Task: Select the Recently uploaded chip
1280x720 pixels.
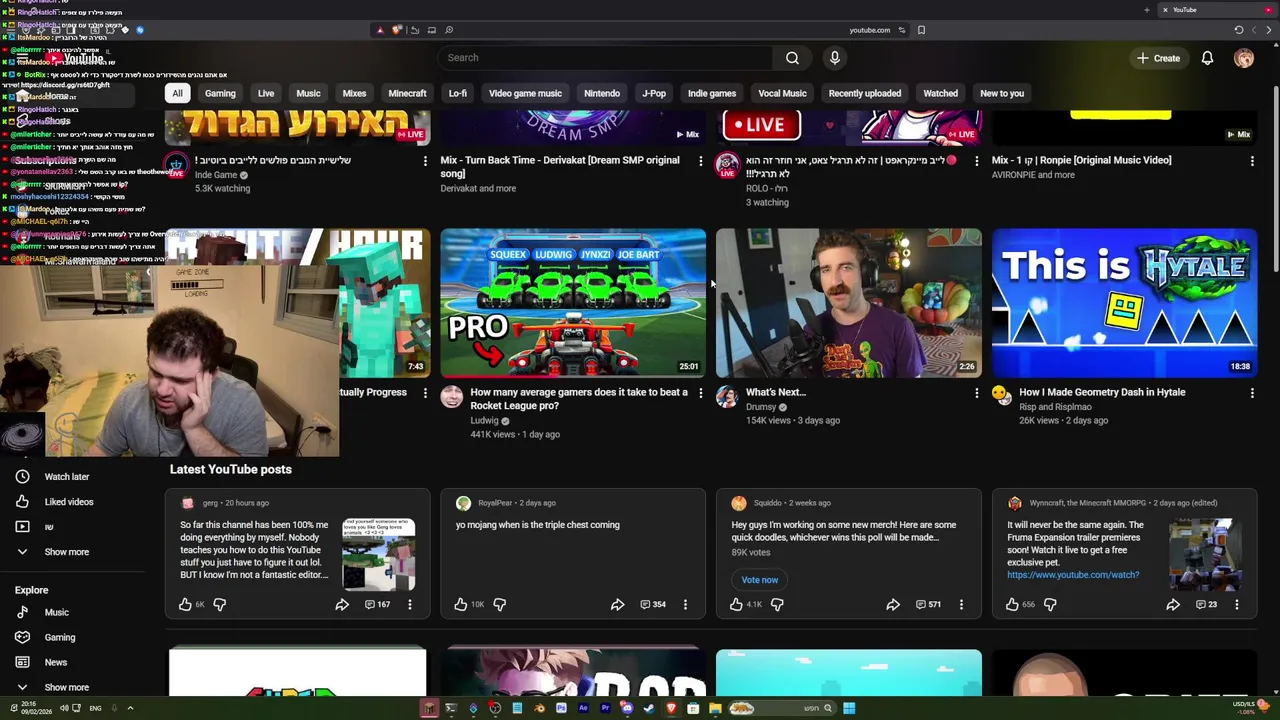Action: 865,93
